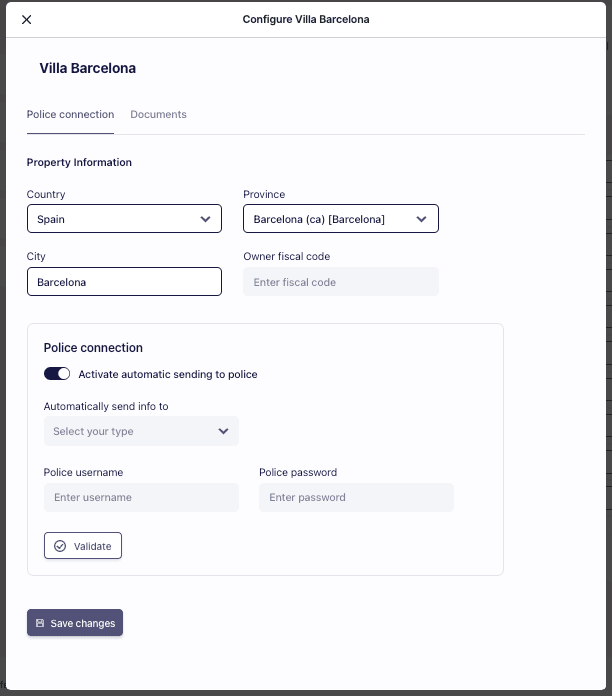Image resolution: width=612 pixels, height=696 pixels.
Task: Click the 'Select your type' chevron icon
Action: click(x=223, y=432)
